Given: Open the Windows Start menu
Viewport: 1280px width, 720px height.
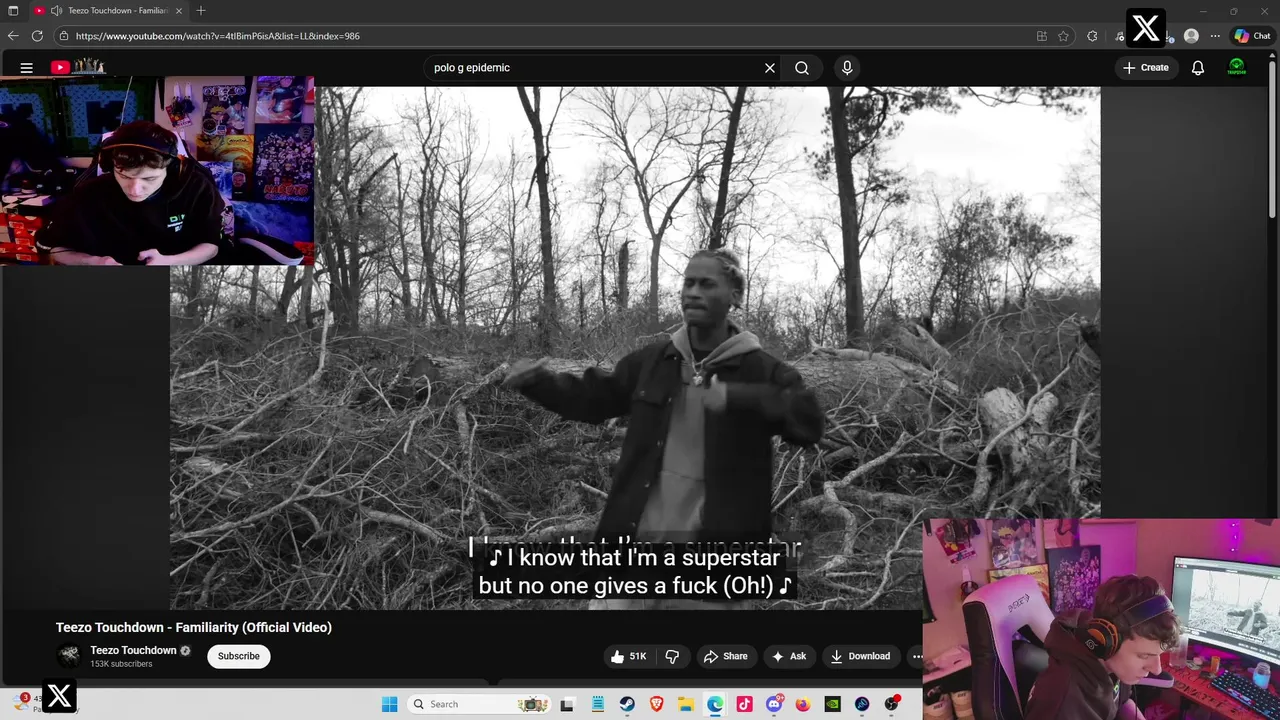Looking at the screenshot, I should (x=390, y=704).
